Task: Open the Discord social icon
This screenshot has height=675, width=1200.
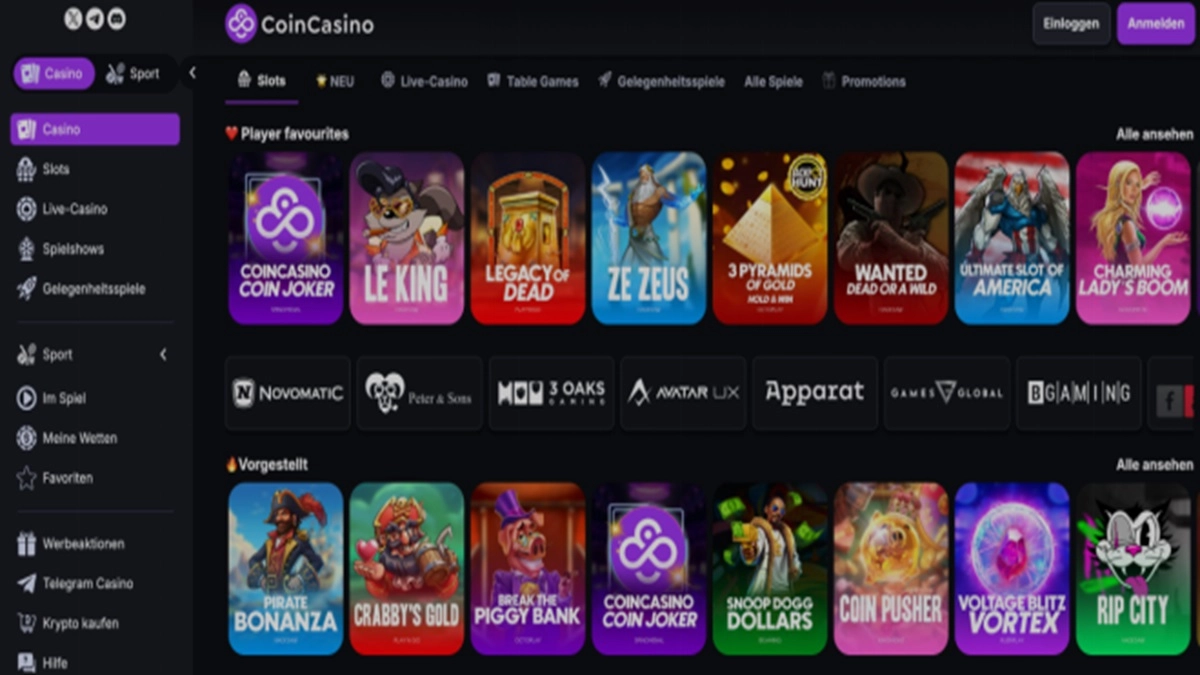Action: [x=117, y=18]
